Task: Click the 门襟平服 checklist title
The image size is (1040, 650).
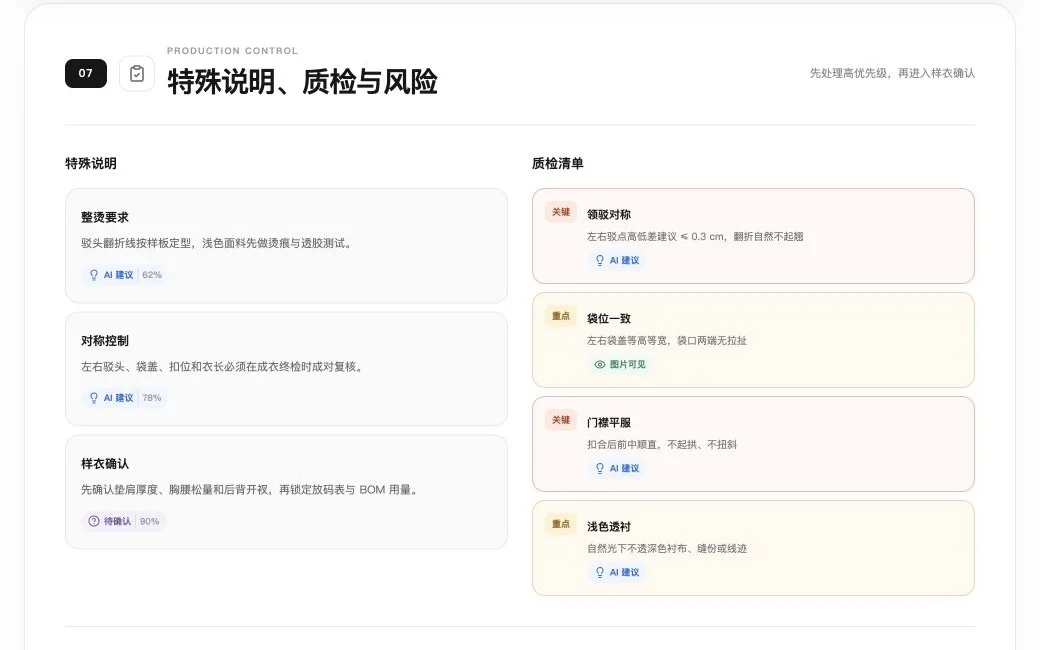Action: (609, 423)
